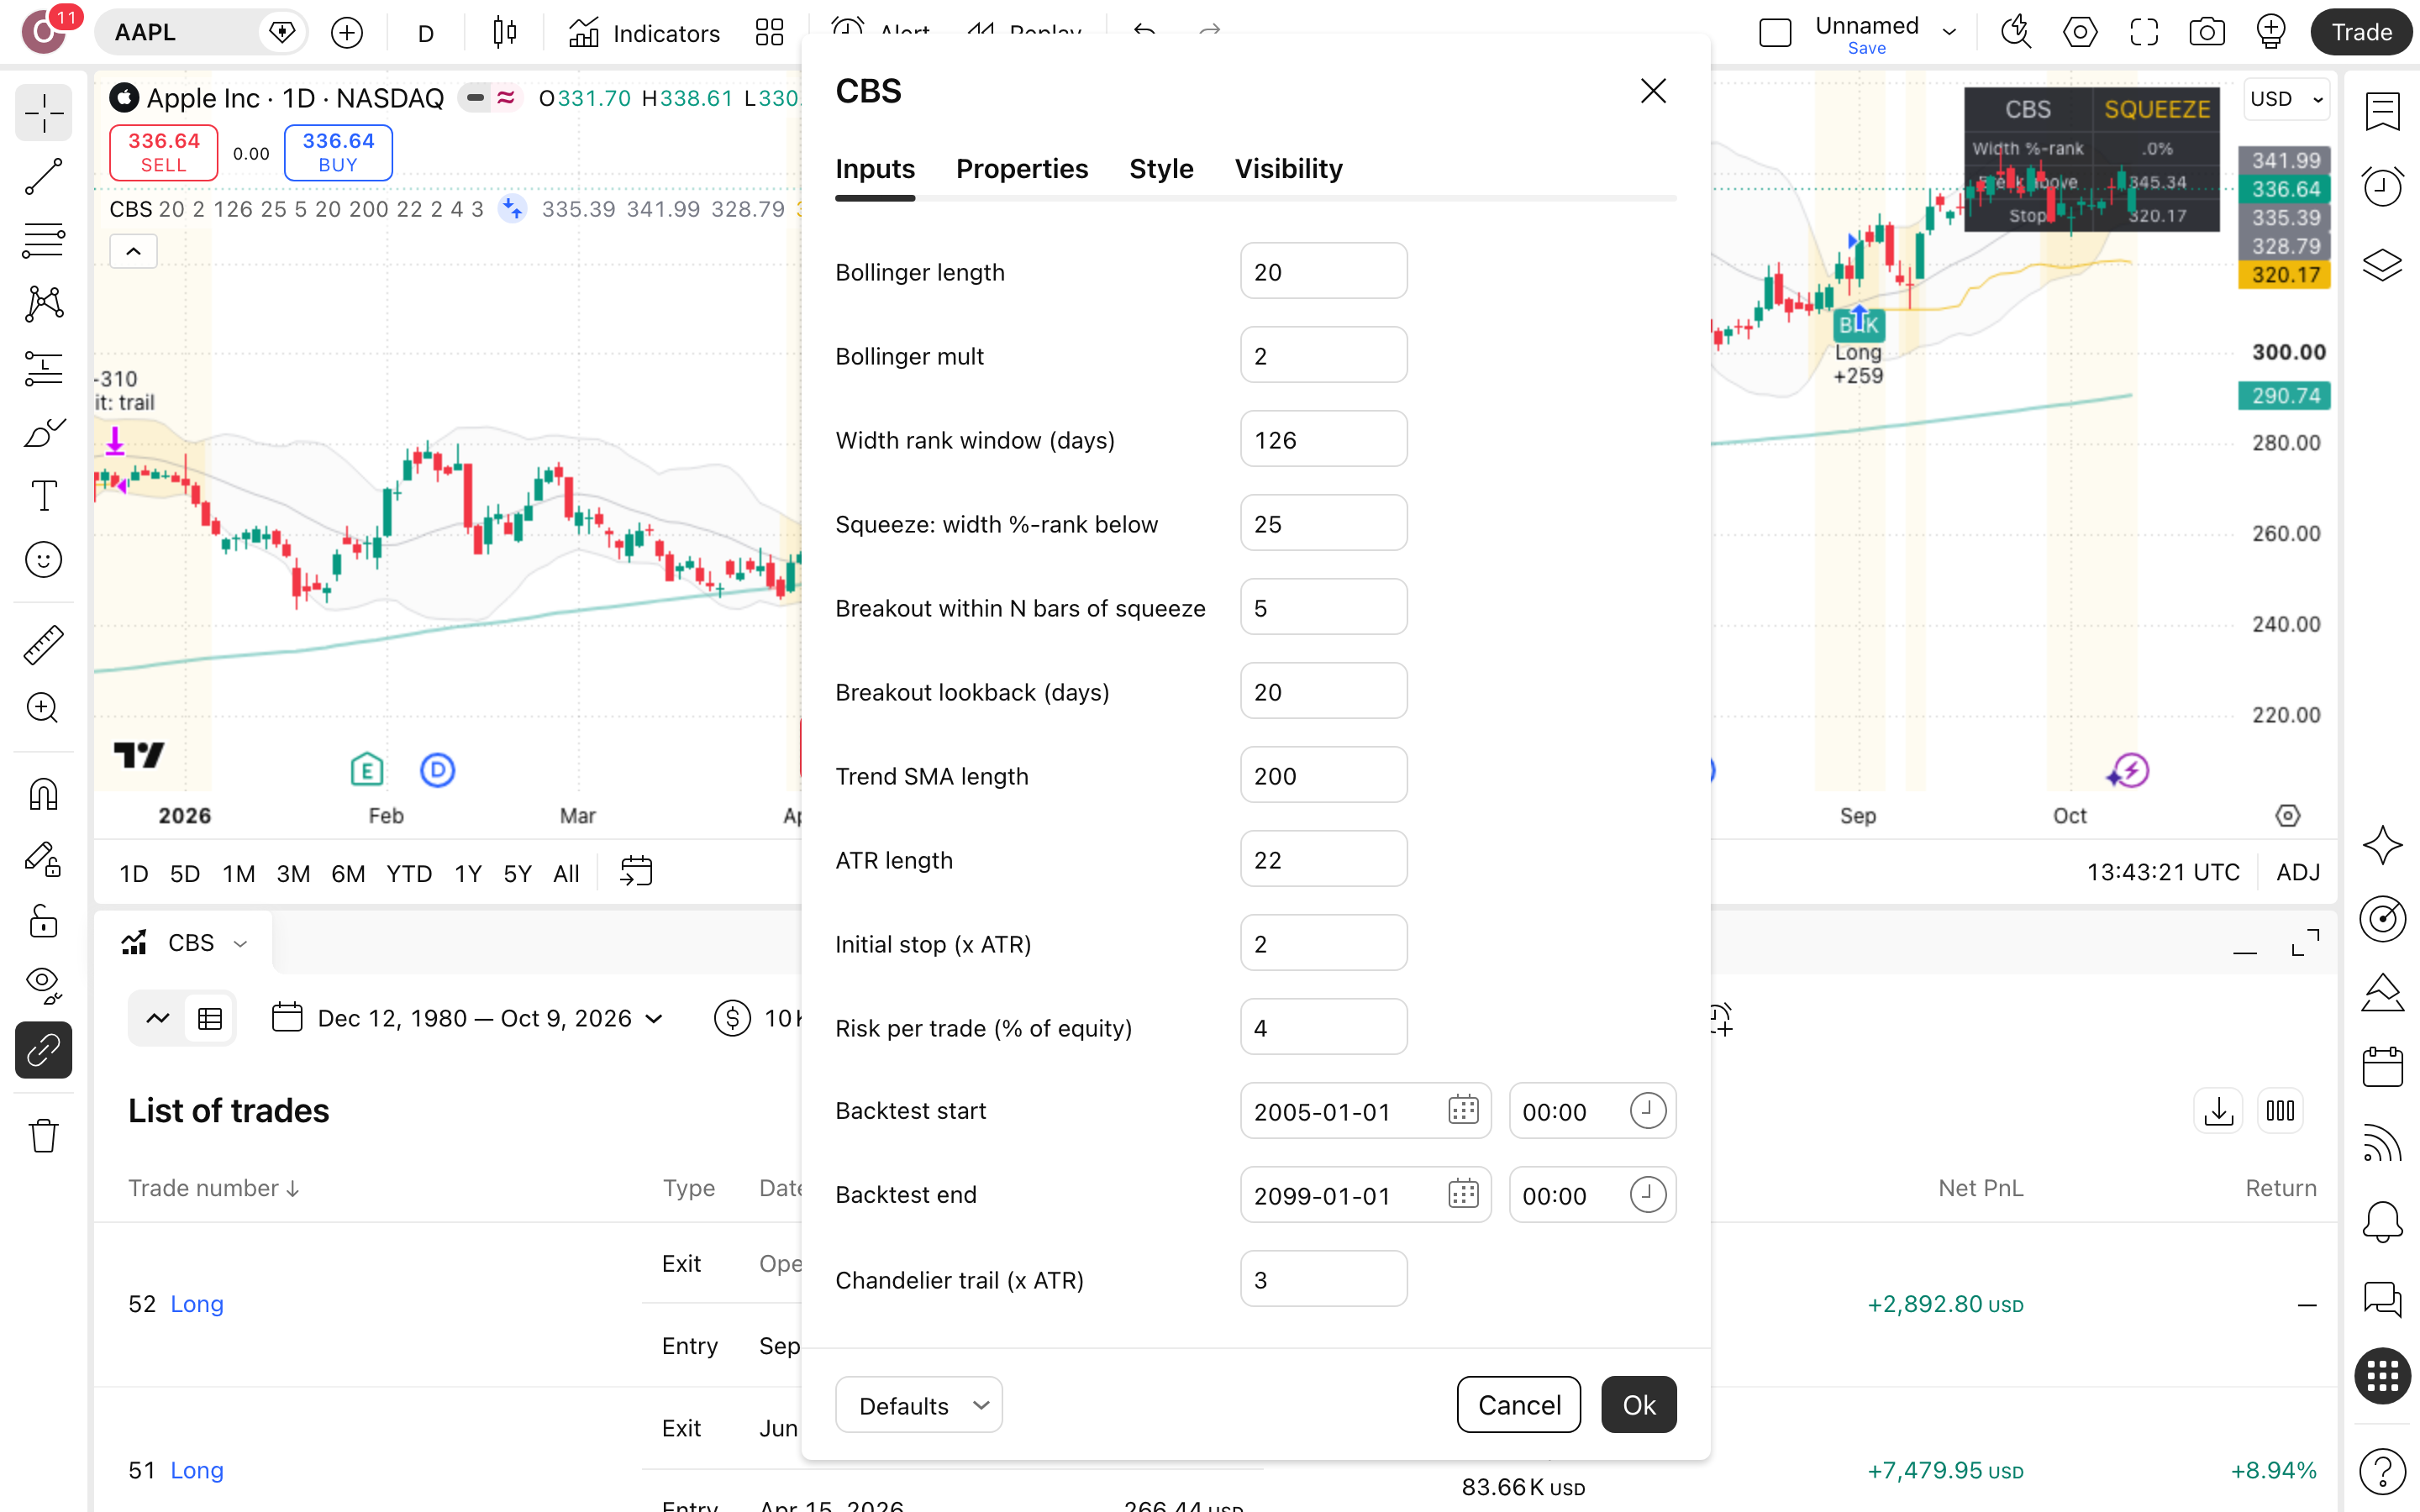Viewport: 2420px width, 1512px height.
Task: Open USD currency dropdown
Action: pos(2286,99)
